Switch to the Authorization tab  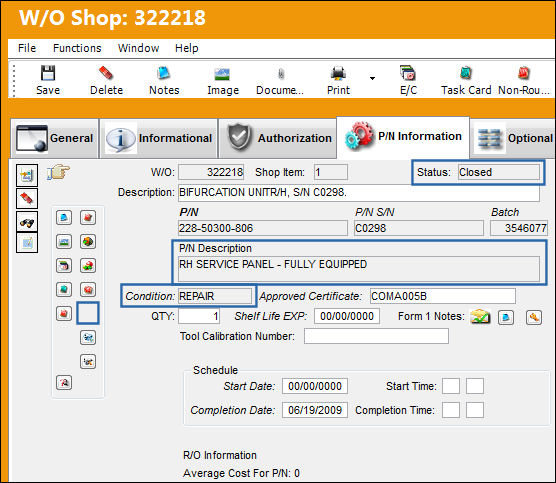click(278, 138)
